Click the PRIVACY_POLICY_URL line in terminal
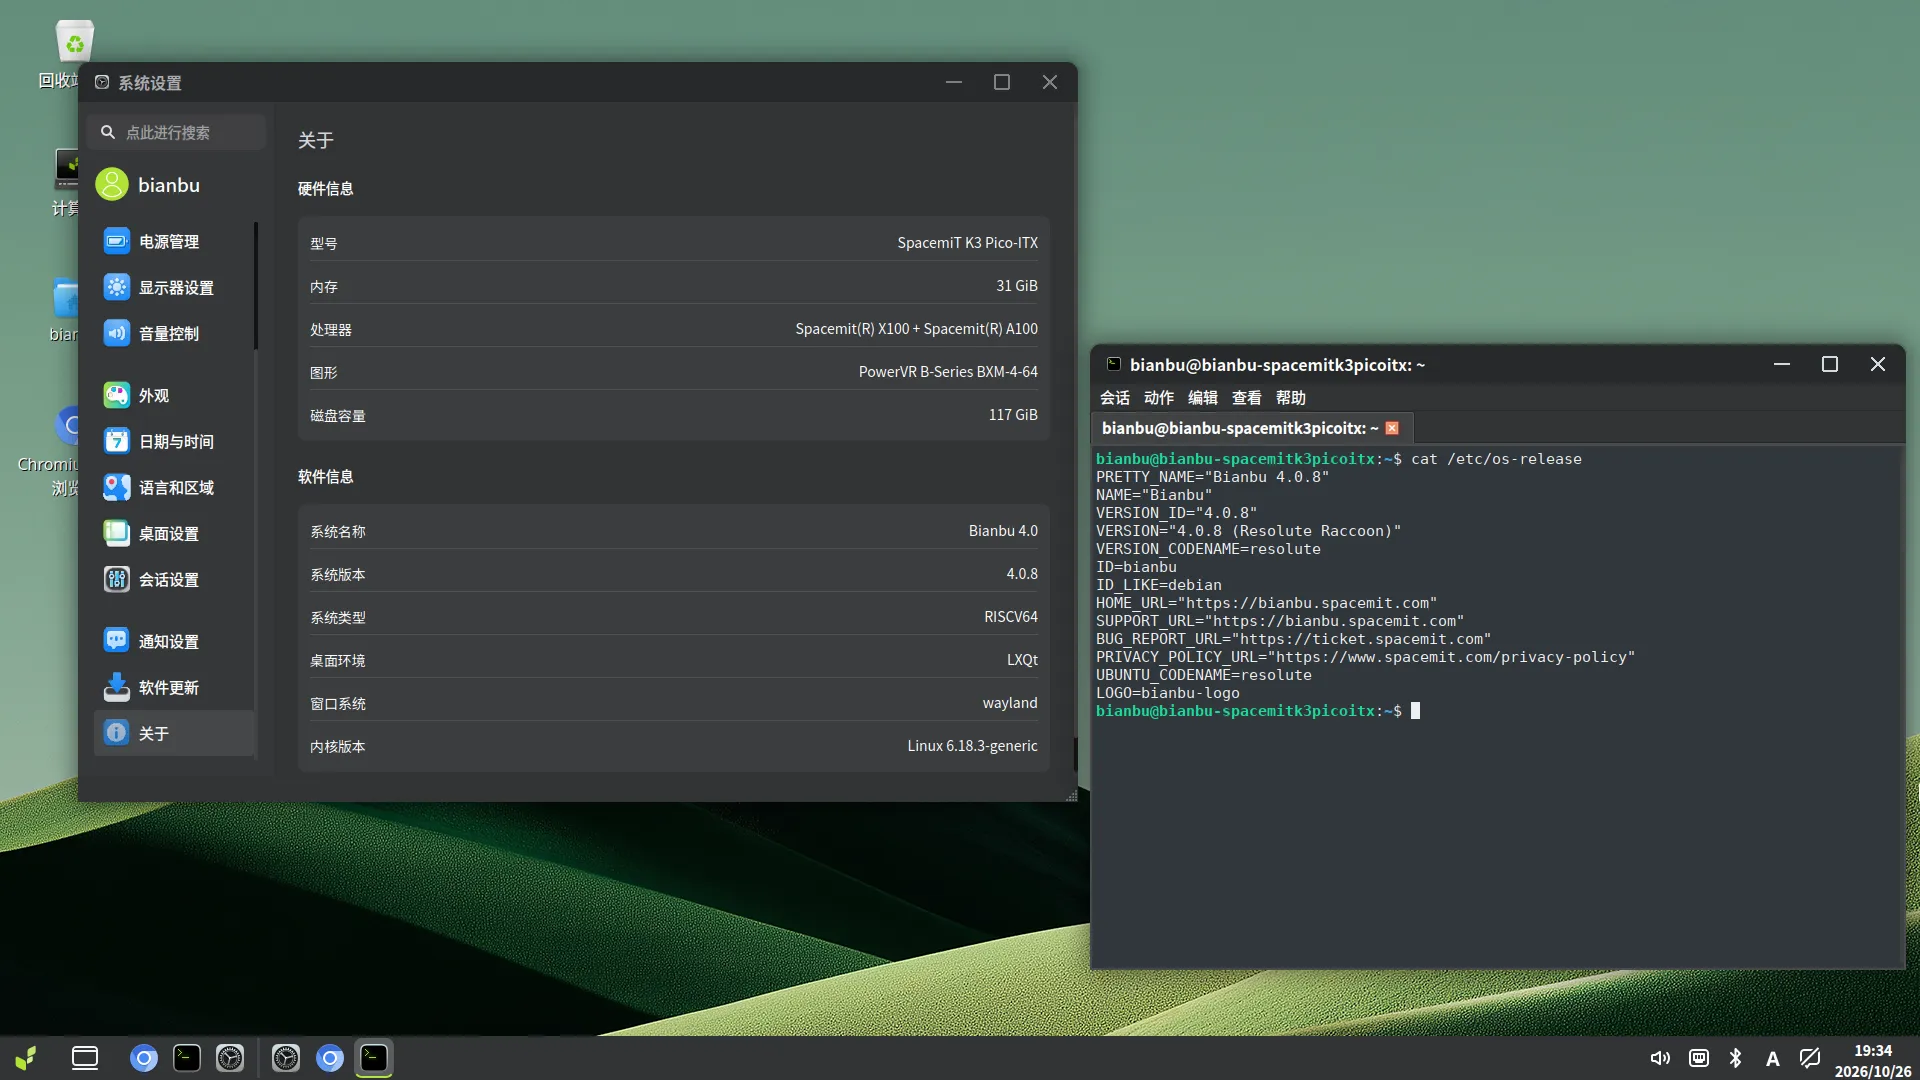1920x1080 pixels. [x=1365, y=657]
